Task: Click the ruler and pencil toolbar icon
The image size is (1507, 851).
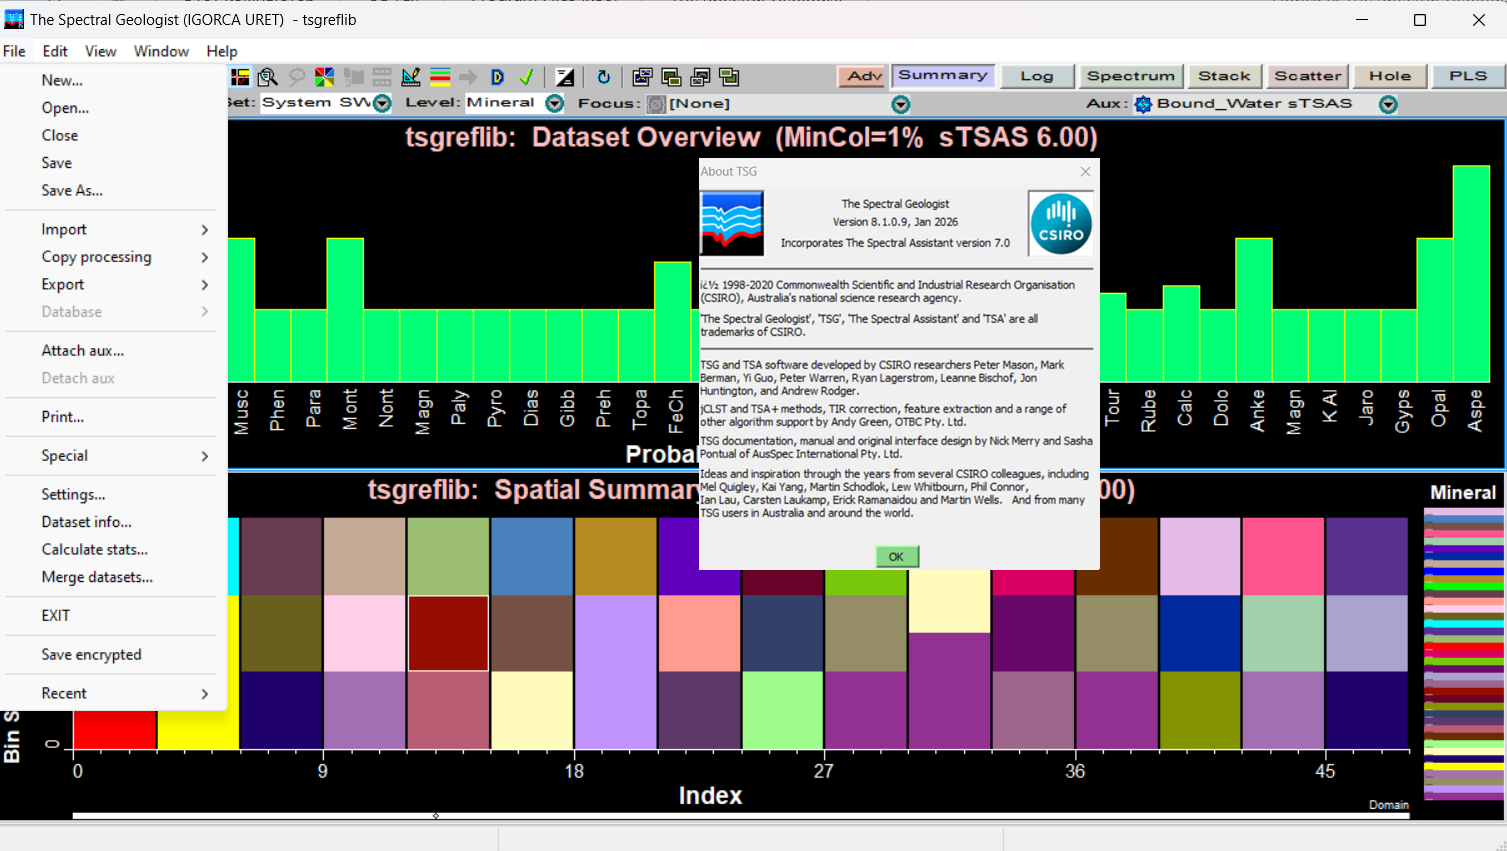Action: (410, 77)
